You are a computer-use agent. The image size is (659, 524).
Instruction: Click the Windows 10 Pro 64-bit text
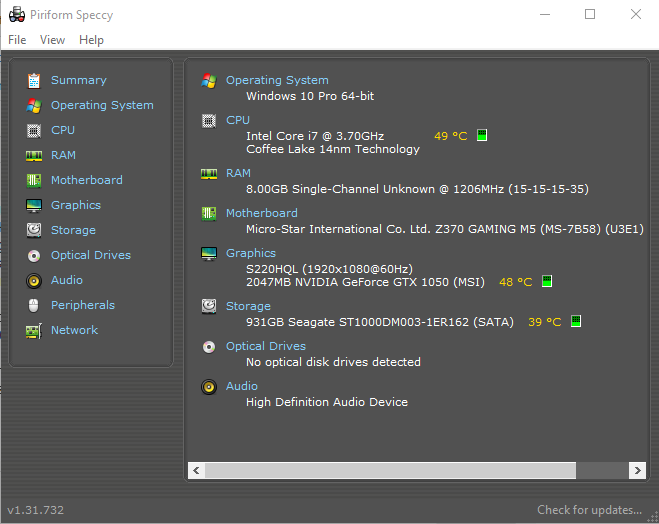[x=310, y=96]
